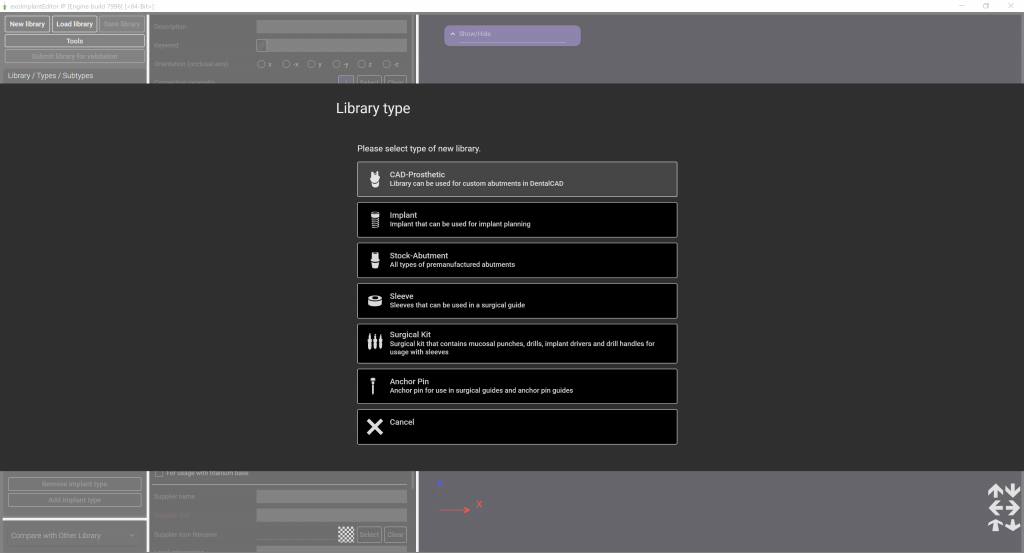Image resolution: width=1024 pixels, height=553 pixels.
Task: Select the Sleeve library icon
Action: point(375,301)
